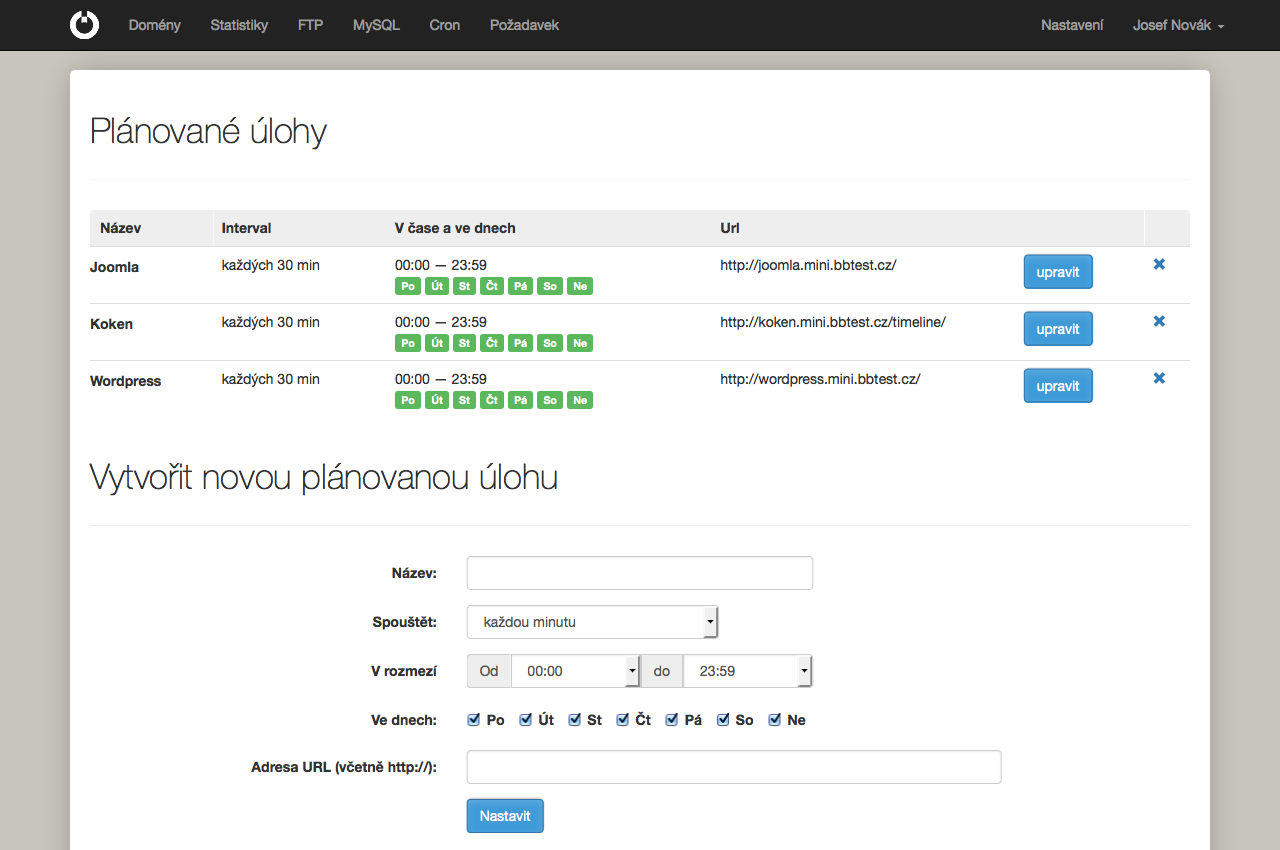The width and height of the screenshot is (1280, 850).
Task: Submit the form with Nastavit button
Action: pyautogui.click(x=505, y=816)
